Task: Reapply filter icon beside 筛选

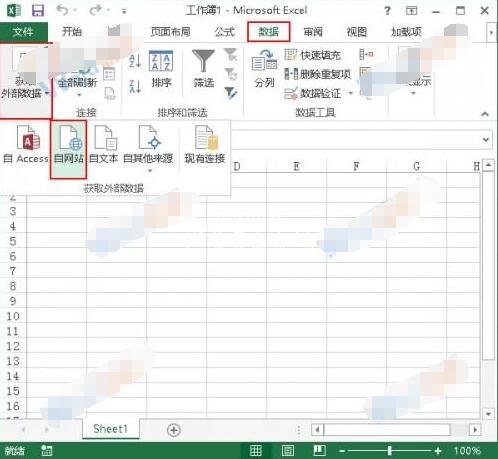Action: (x=231, y=74)
